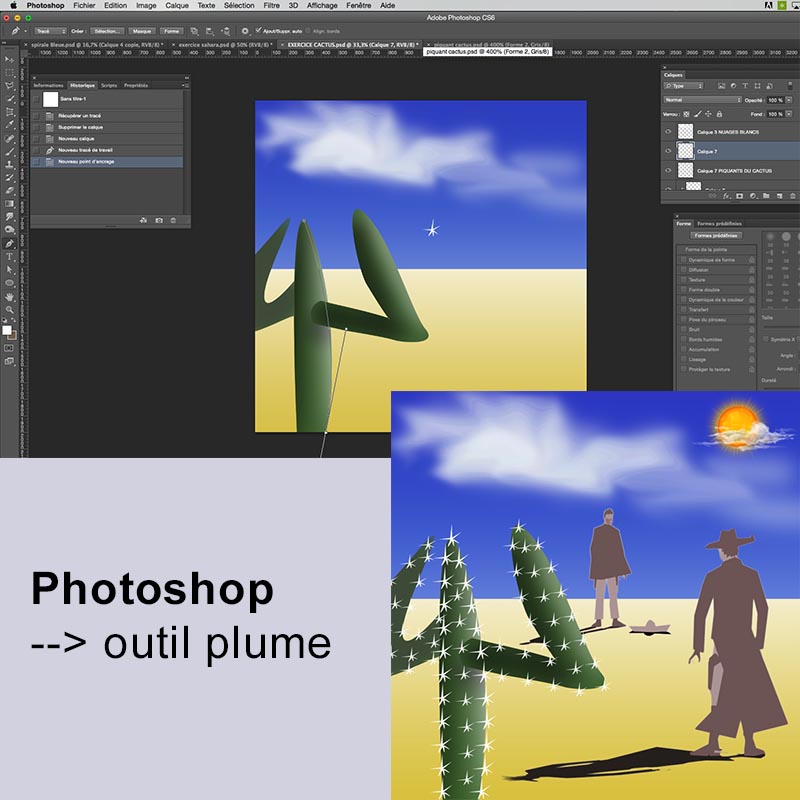Select the Type tool
This screenshot has height=800, width=800.
click(9, 257)
